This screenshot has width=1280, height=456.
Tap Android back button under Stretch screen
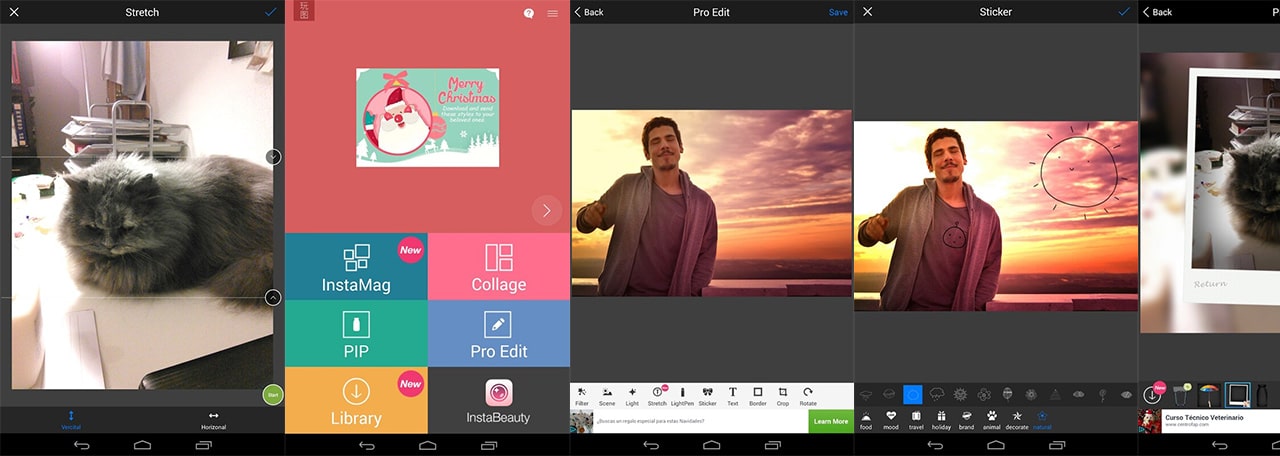(x=82, y=445)
